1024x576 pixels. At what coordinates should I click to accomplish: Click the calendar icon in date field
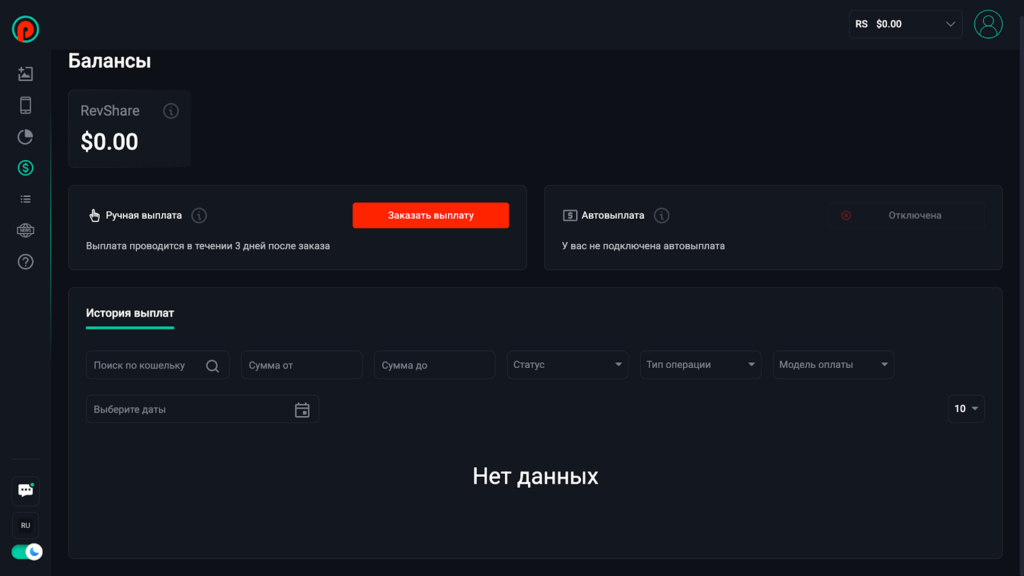[302, 409]
